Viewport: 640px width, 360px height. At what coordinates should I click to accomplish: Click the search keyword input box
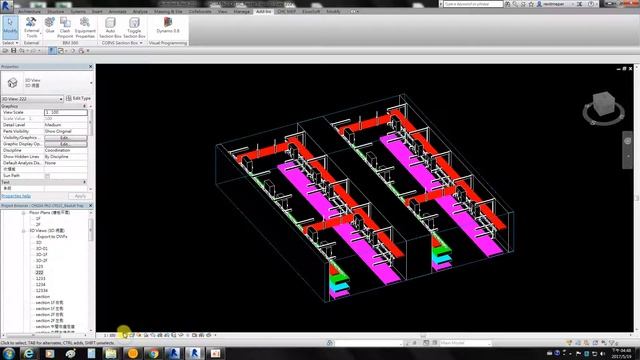click(x=473, y=4)
